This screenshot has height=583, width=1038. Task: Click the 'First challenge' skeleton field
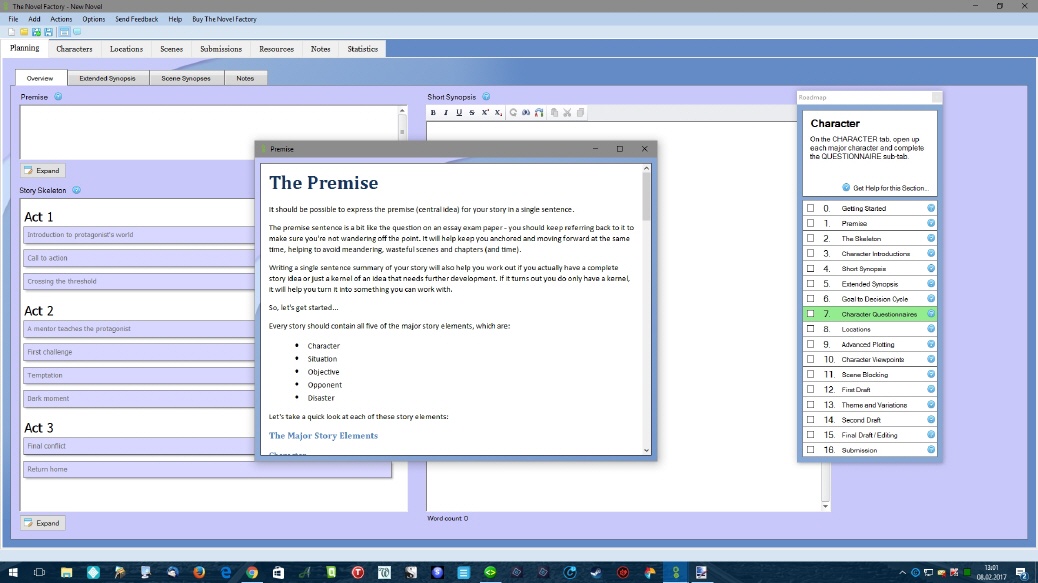(139, 352)
